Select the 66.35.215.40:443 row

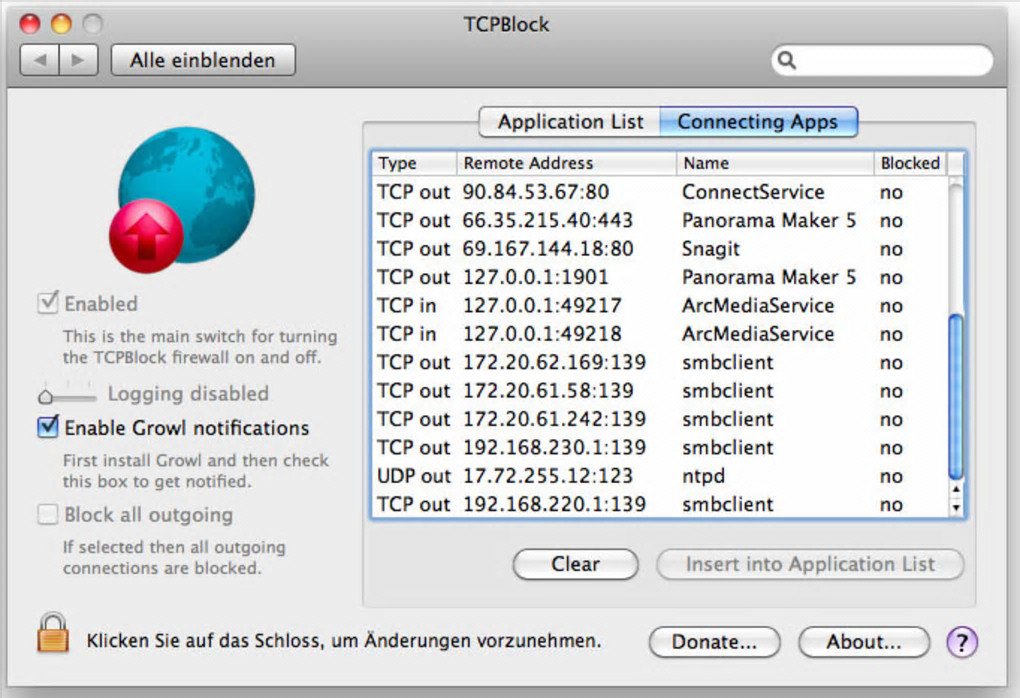(660, 221)
